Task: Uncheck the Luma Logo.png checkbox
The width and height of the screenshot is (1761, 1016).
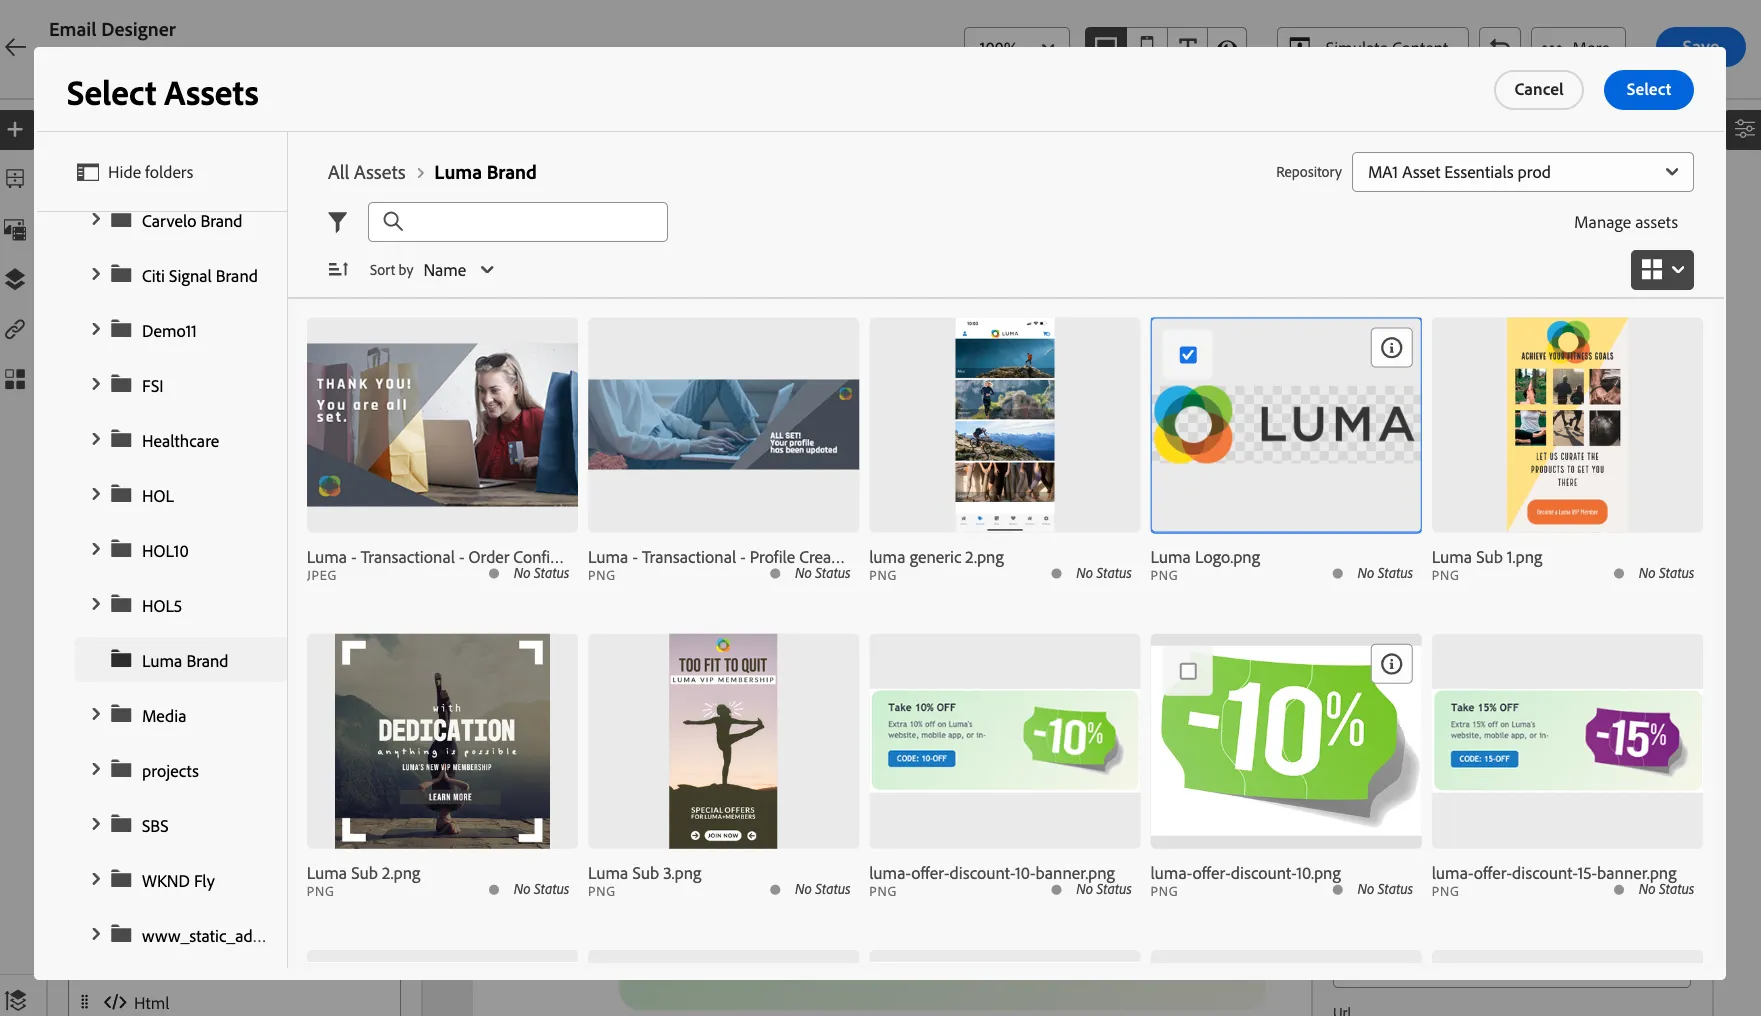Action: pyautogui.click(x=1188, y=355)
